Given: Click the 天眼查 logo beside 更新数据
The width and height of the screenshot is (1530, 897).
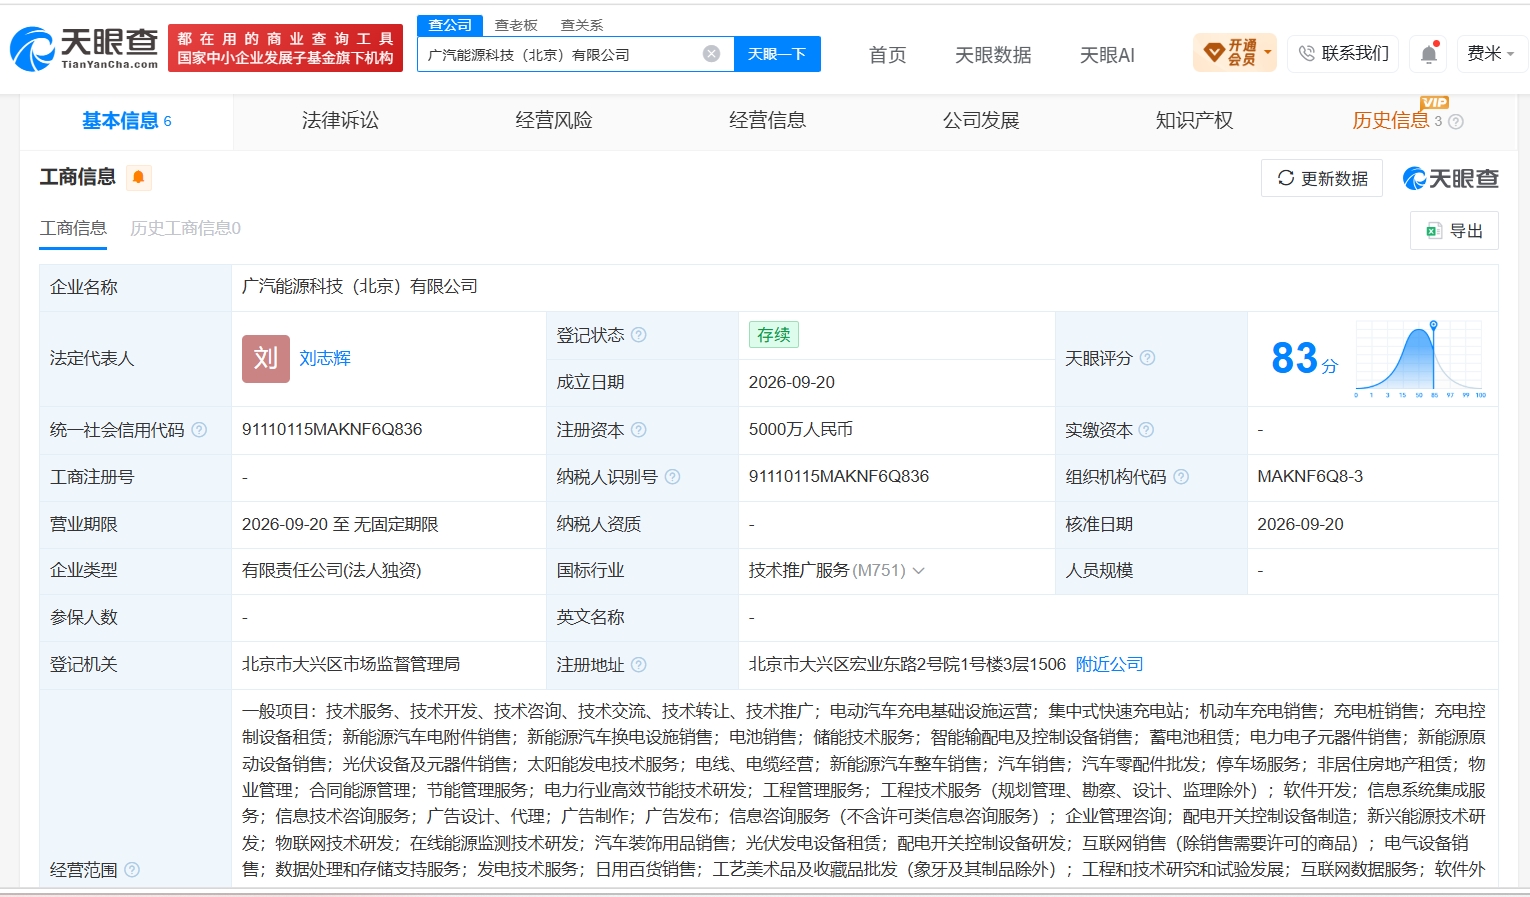Looking at the screenshot, I should tap(1451, 179).
